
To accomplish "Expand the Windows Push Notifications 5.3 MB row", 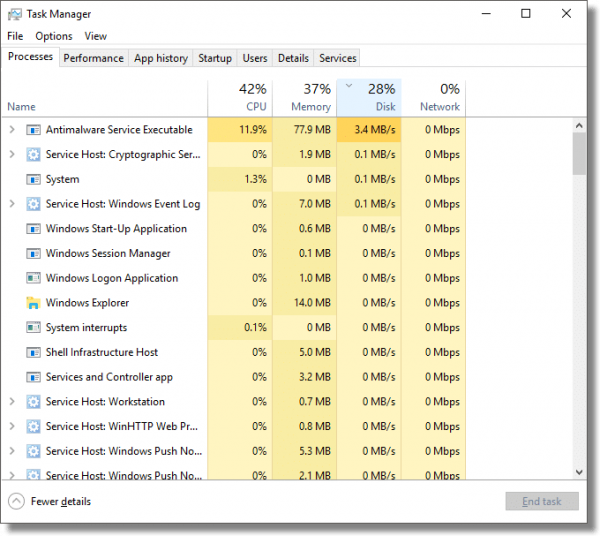I will pyautogui.click(x=12, y=451).
